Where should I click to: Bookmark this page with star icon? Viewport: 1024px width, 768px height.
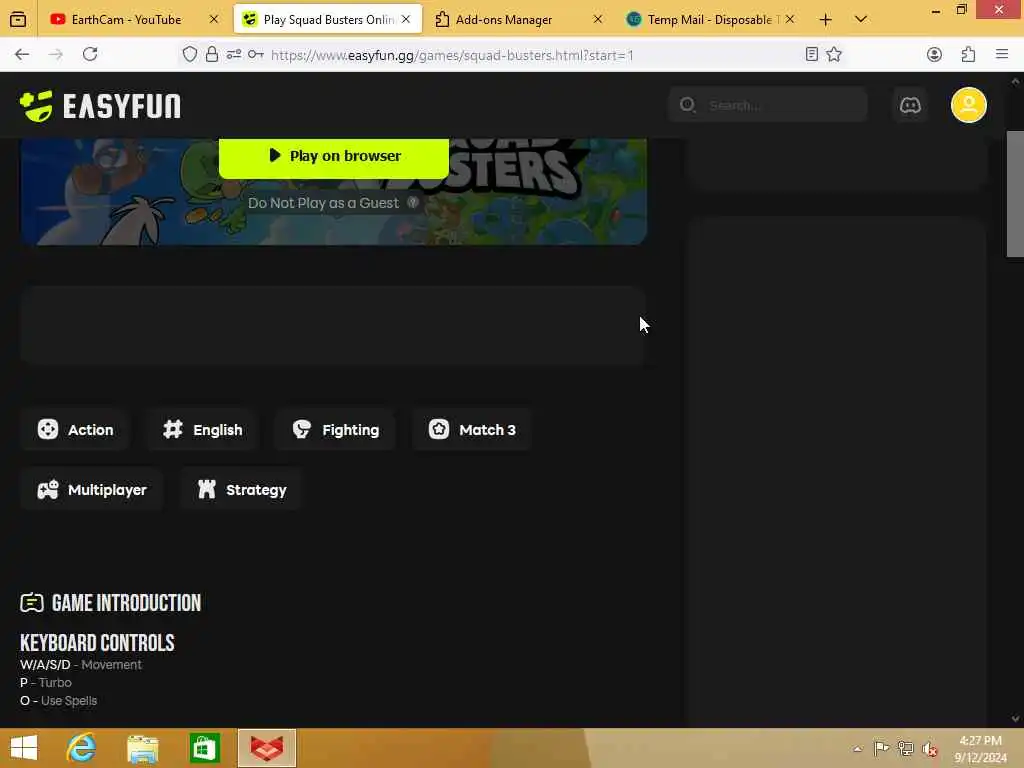click(834, 54)
